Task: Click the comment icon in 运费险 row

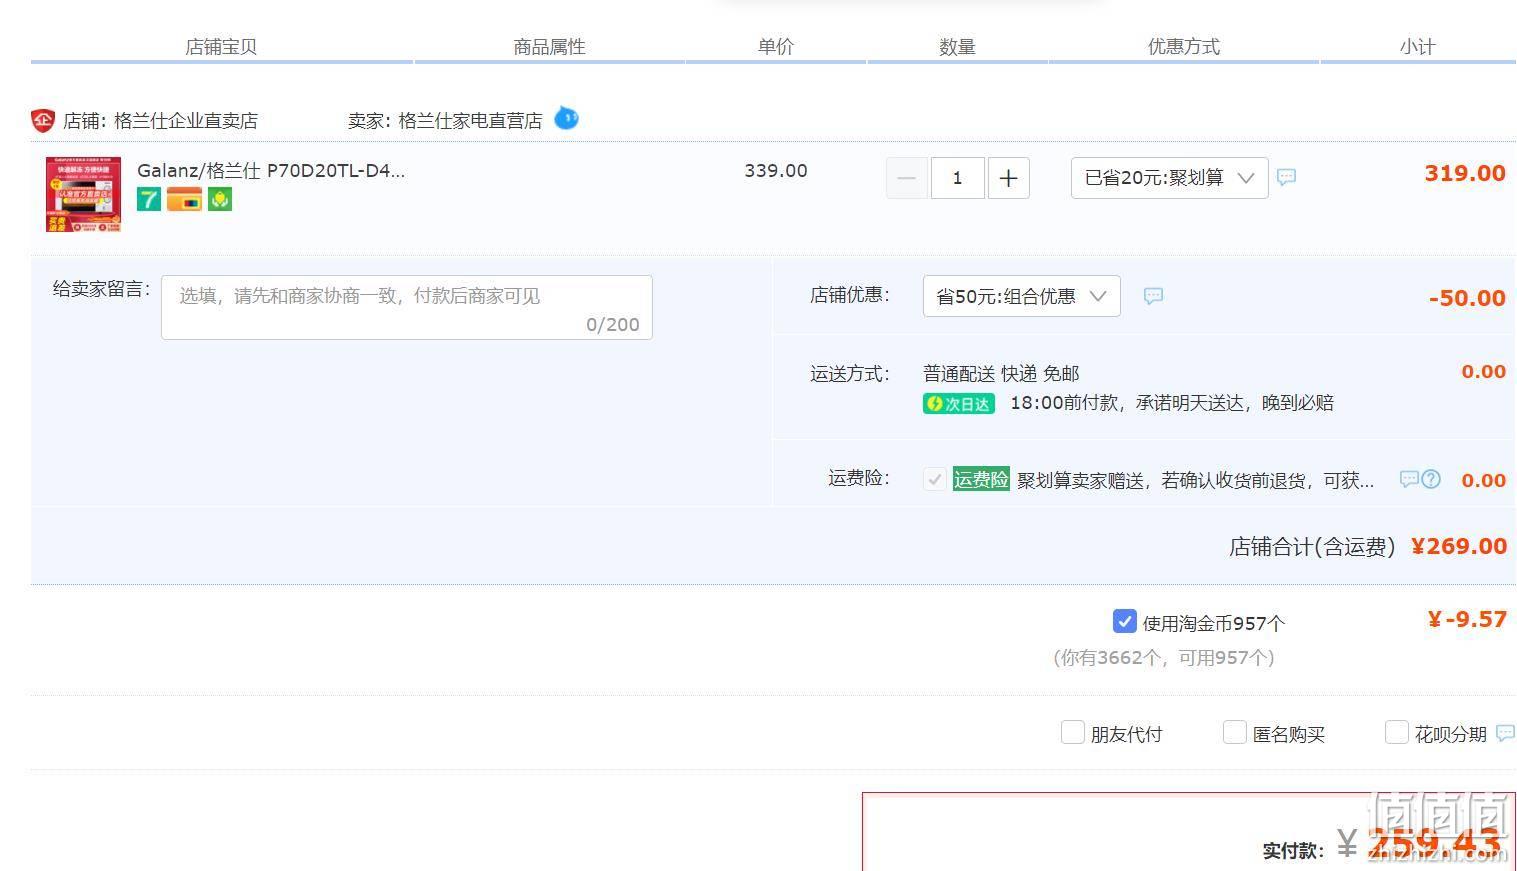Action: [1409, 479]
